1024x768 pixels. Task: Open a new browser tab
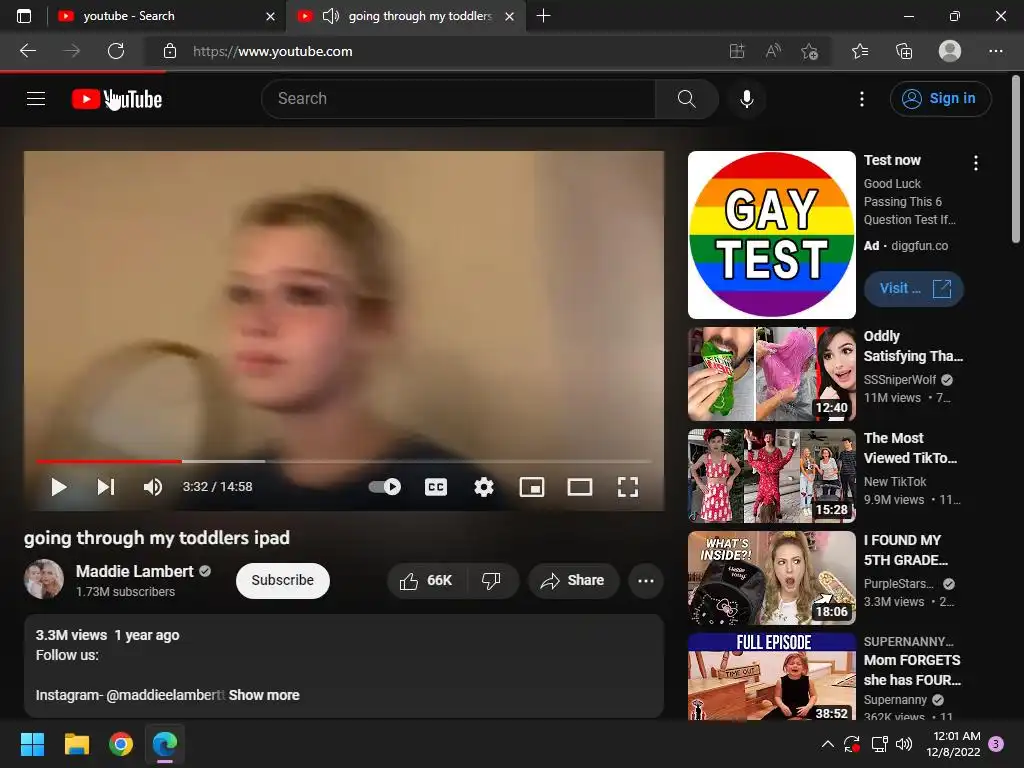[x=543, y=16]
